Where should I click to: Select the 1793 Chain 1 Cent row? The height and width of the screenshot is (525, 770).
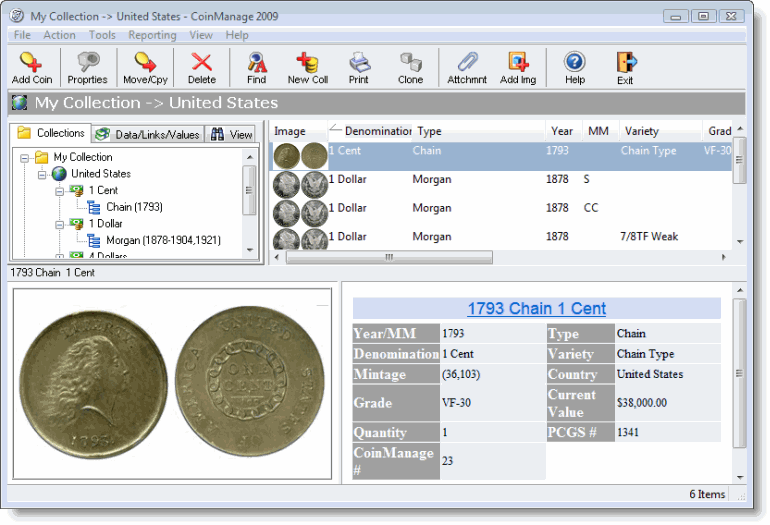(501, 157)
